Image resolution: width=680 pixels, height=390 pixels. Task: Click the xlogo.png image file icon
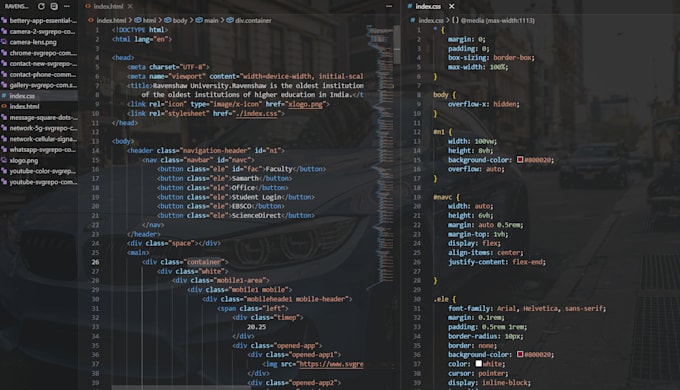tap(4, 161)
